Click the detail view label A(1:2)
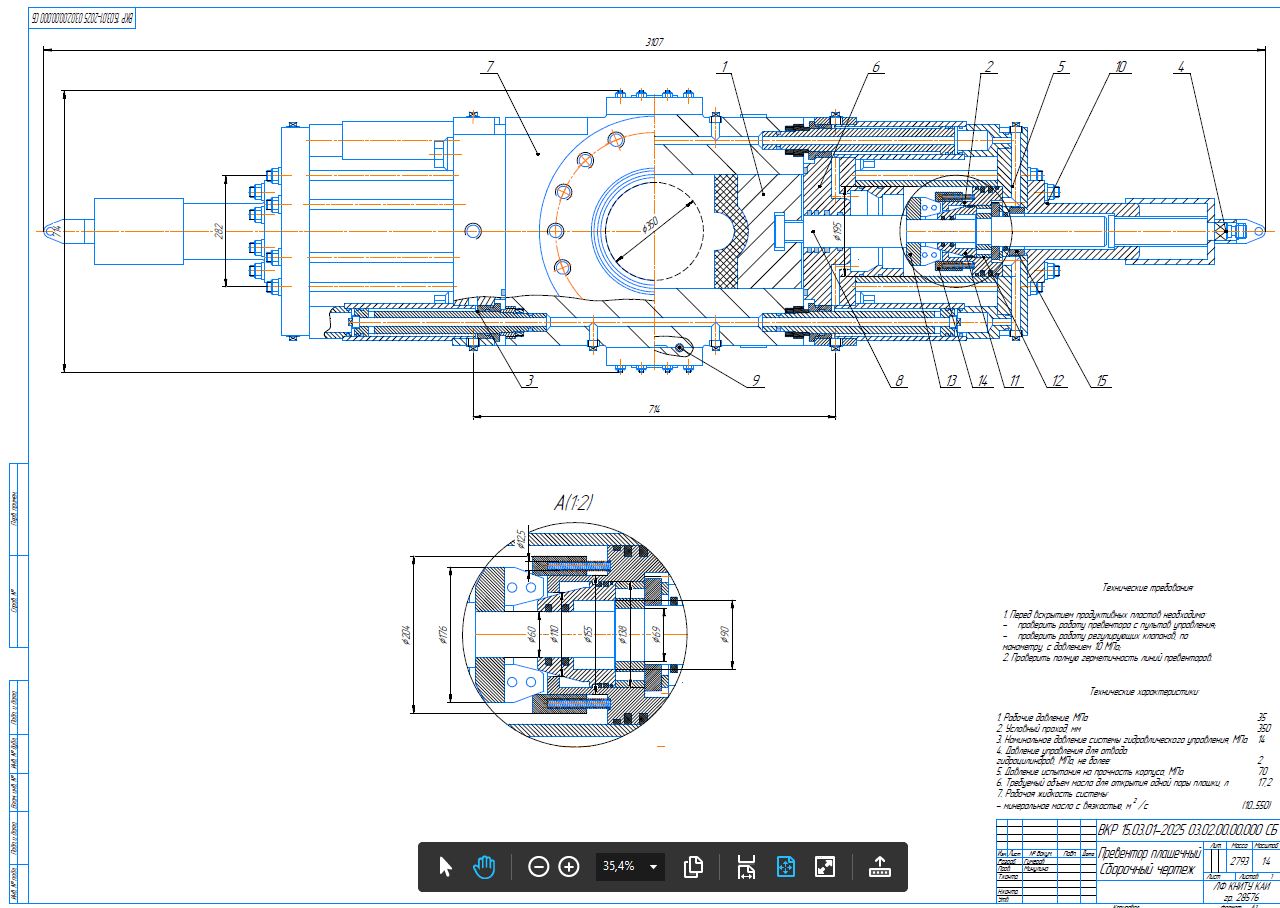This screenshot has width=1280, height=908. 574,505
